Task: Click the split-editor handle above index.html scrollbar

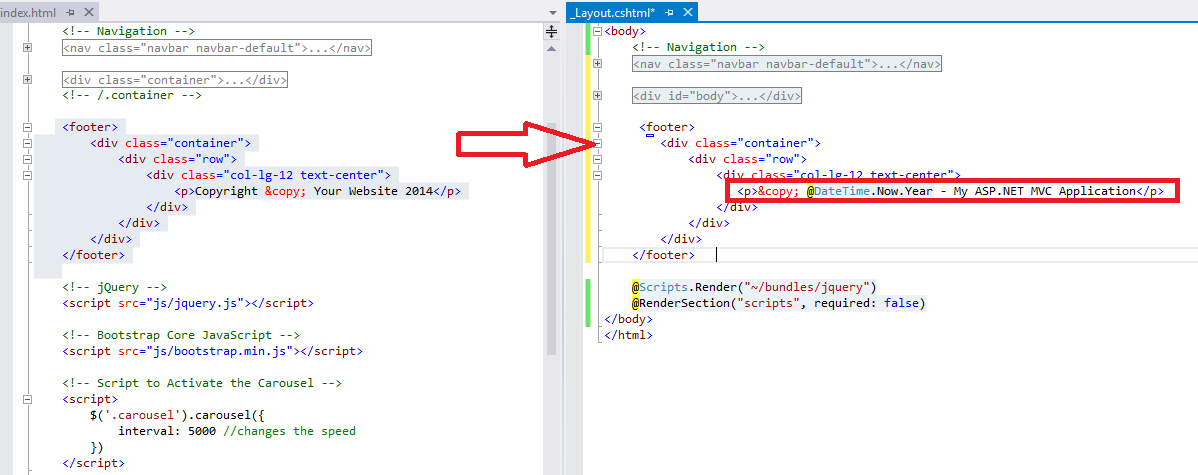Action: point(552,31)
